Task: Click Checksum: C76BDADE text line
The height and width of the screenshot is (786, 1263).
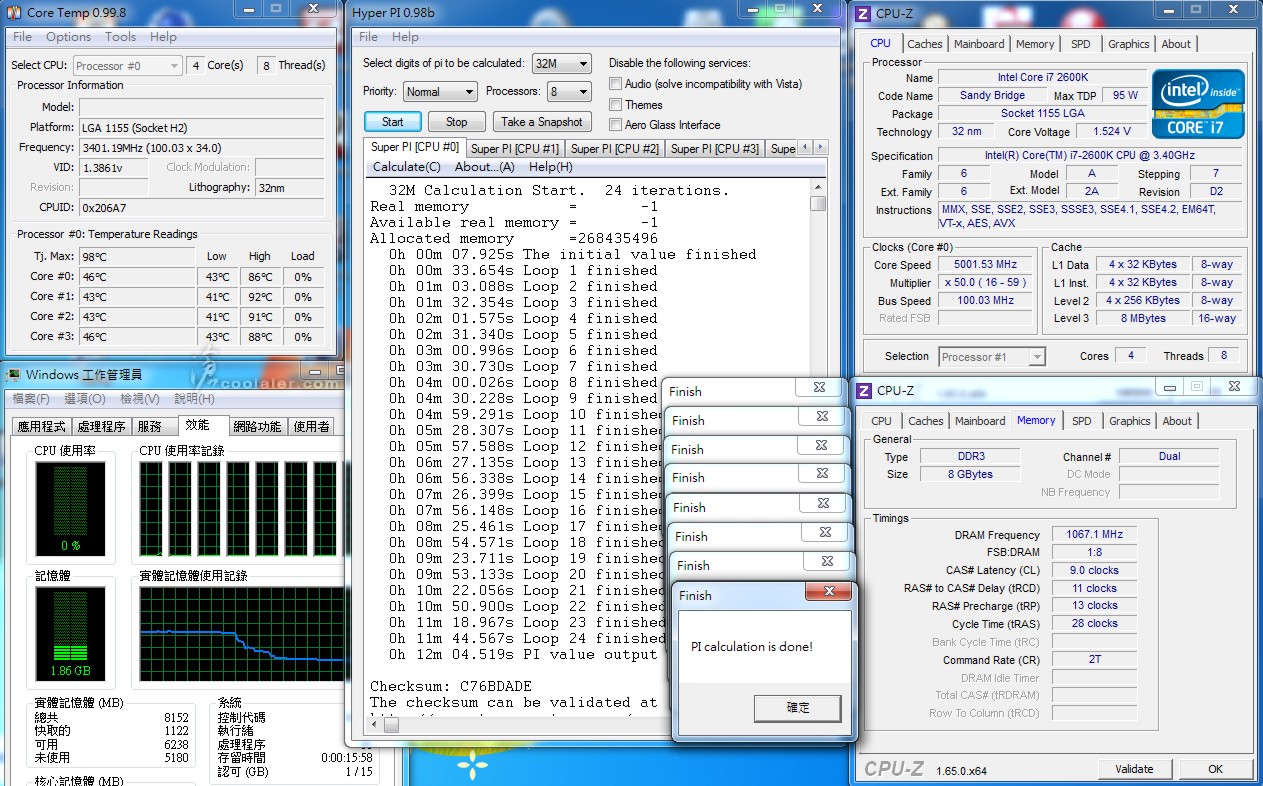Action: (x=451, y=687)
